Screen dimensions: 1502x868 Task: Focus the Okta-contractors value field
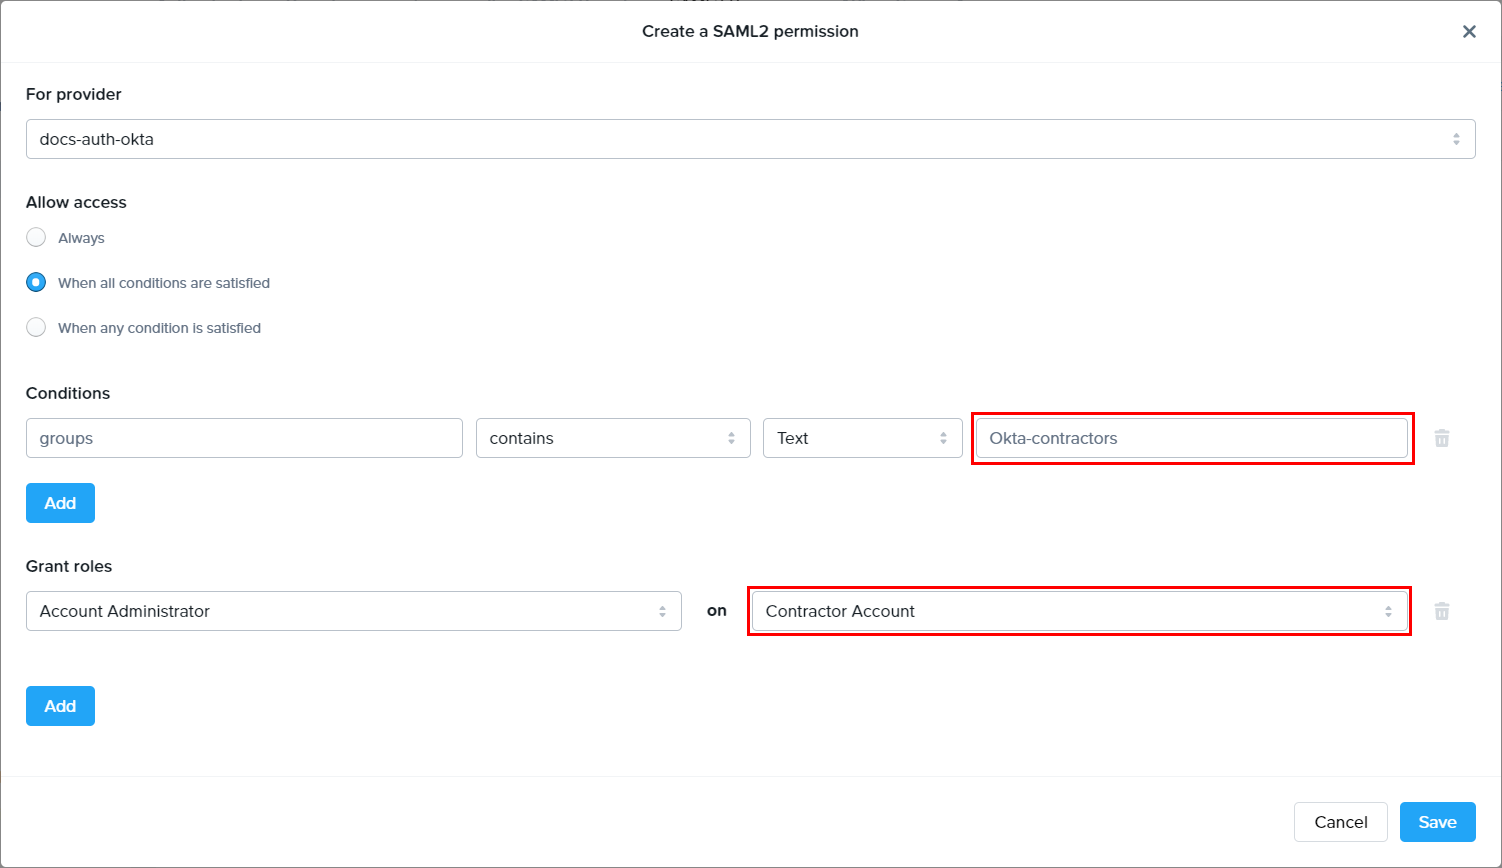coord(1191,438)
